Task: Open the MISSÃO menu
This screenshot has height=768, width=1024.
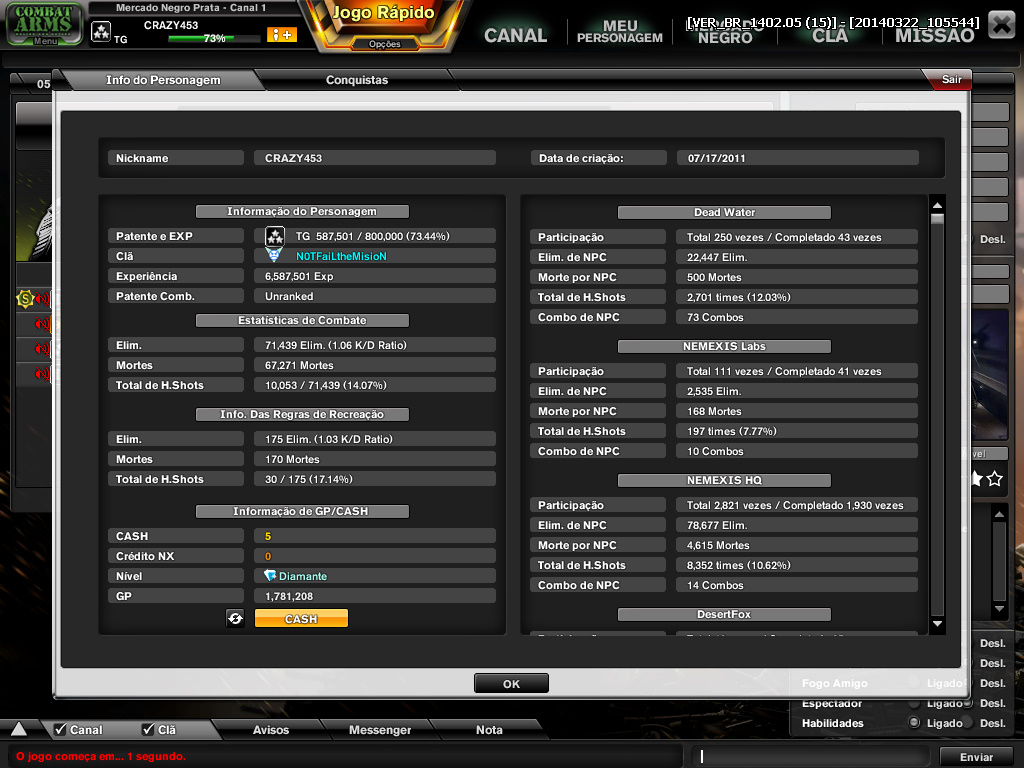Action: [935, 35]
